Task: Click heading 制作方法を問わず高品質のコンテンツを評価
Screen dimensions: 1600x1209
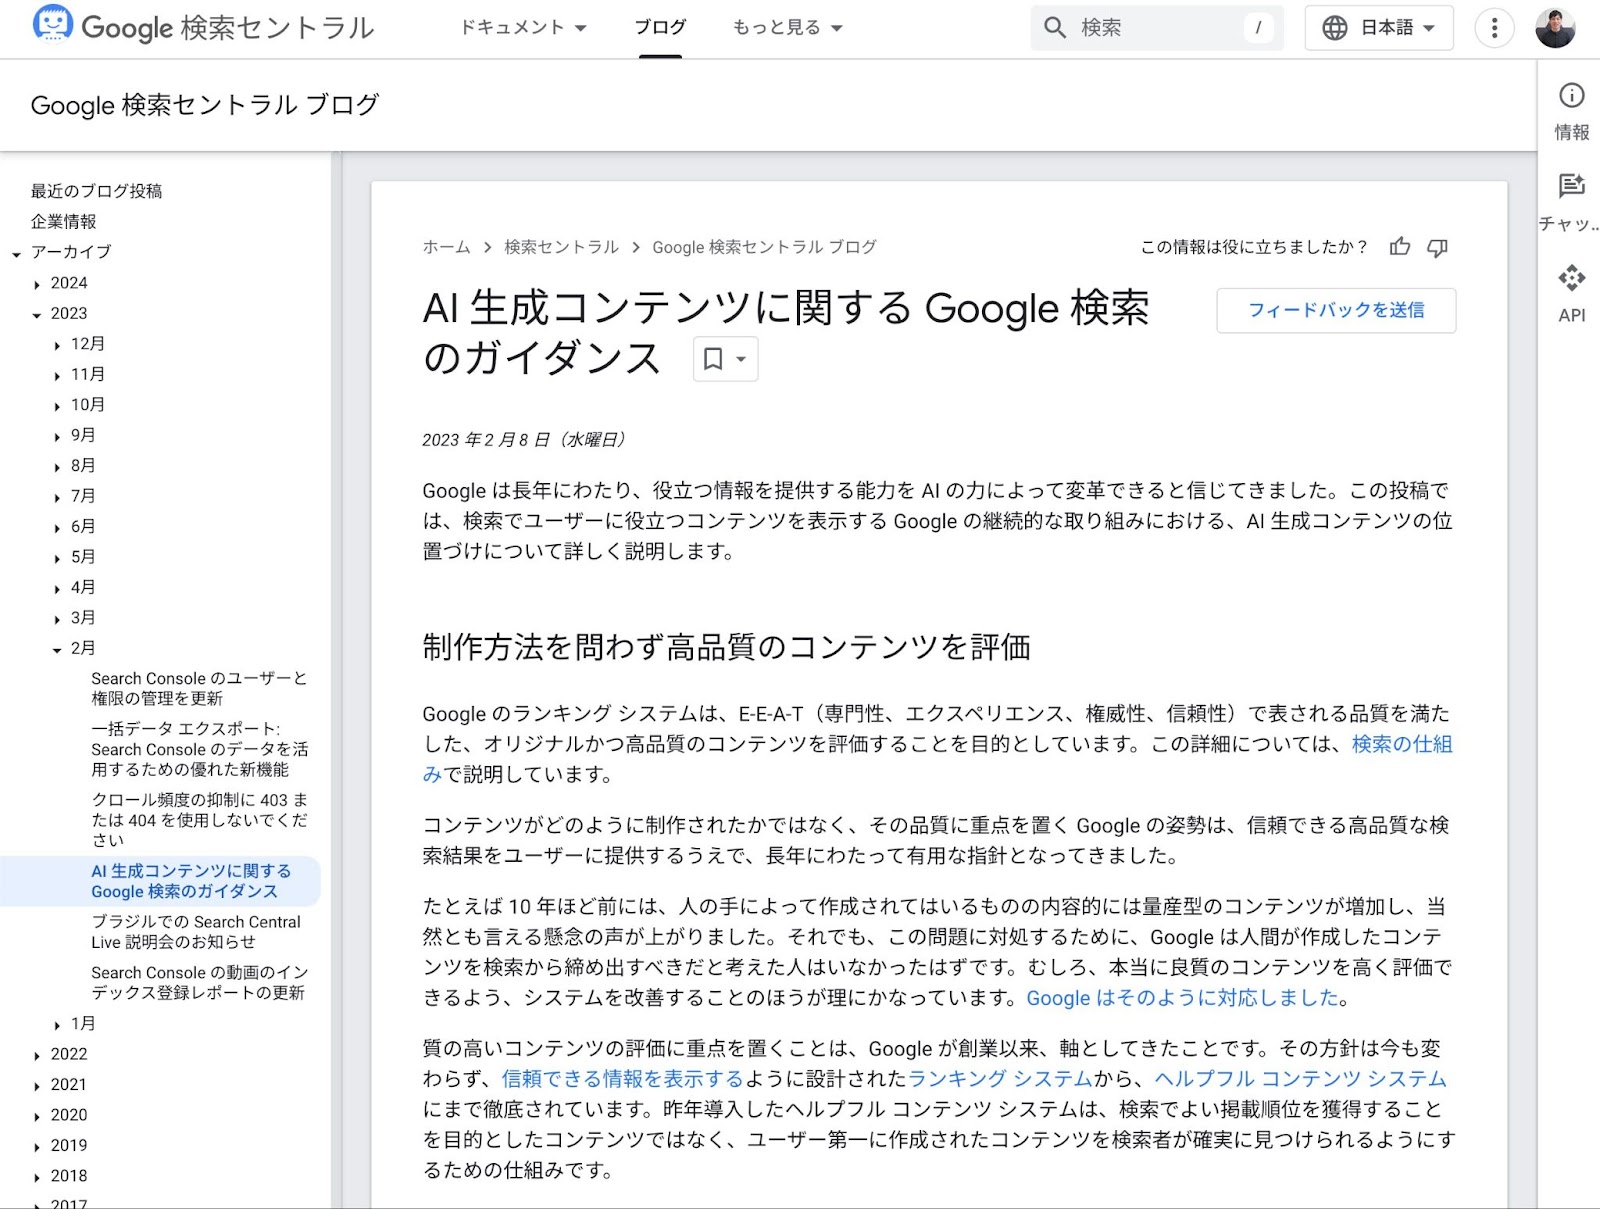Action: point(726,648)
